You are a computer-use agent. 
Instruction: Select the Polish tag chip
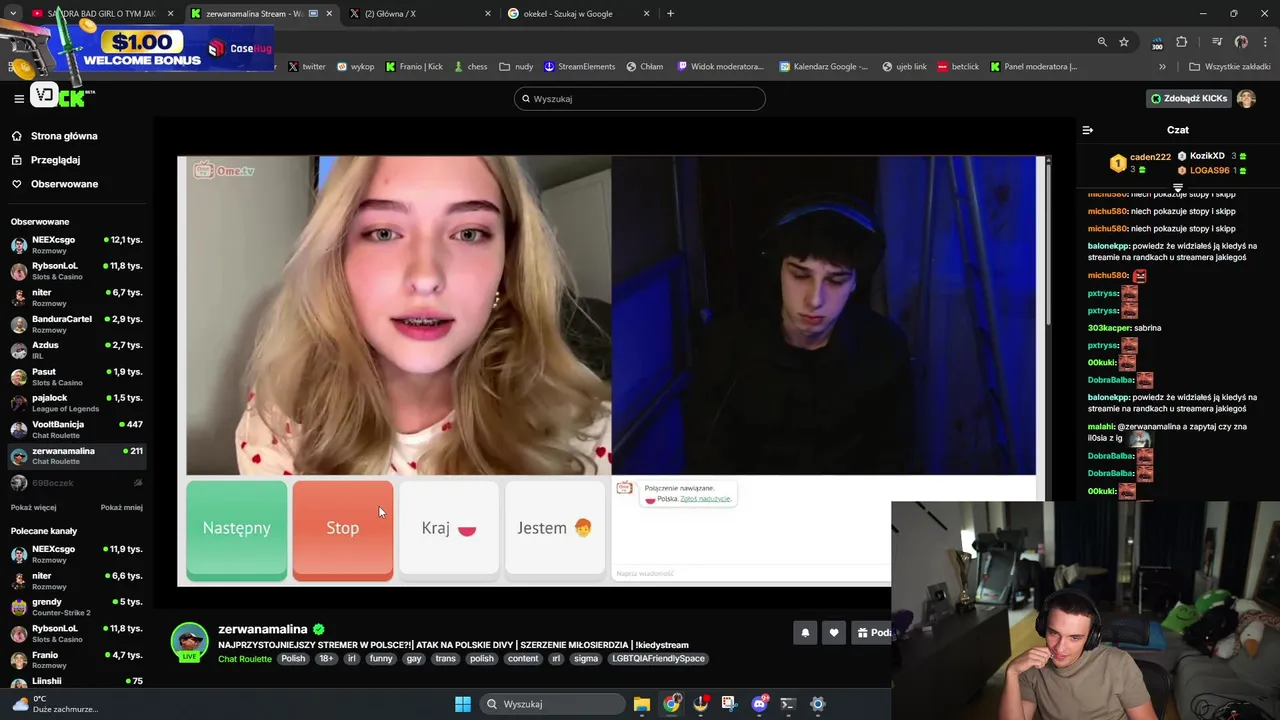[293, 659]
